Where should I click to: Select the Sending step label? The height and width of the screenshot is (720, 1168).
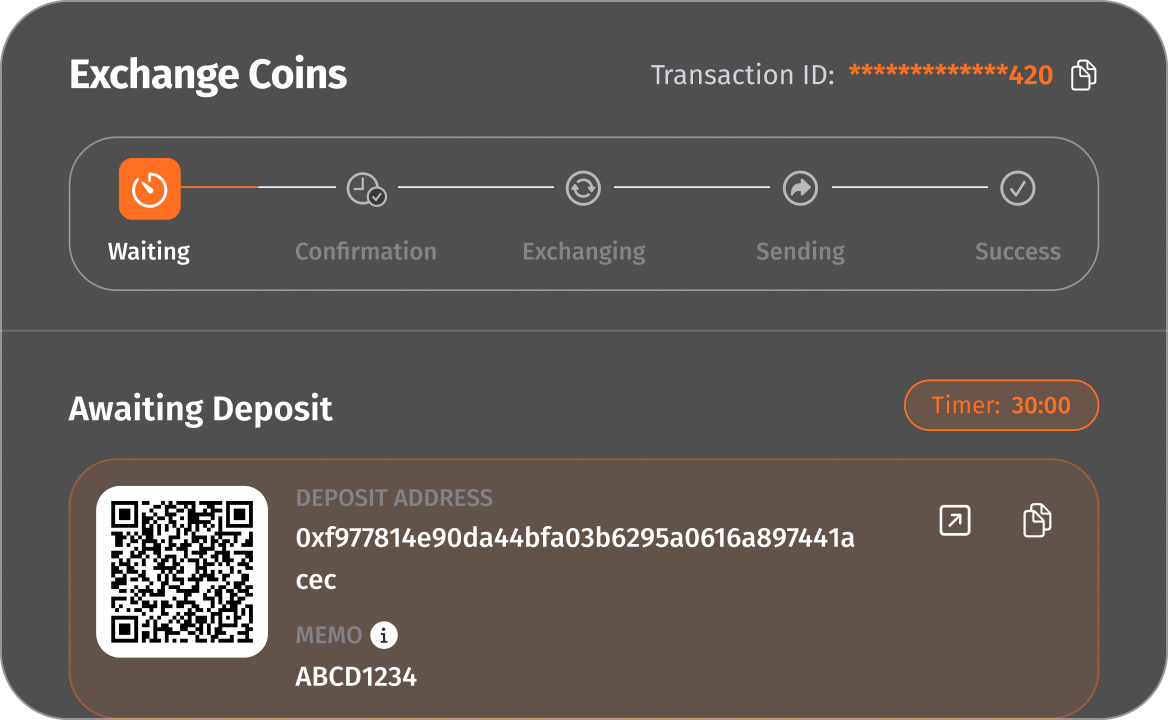coord(800,251)
